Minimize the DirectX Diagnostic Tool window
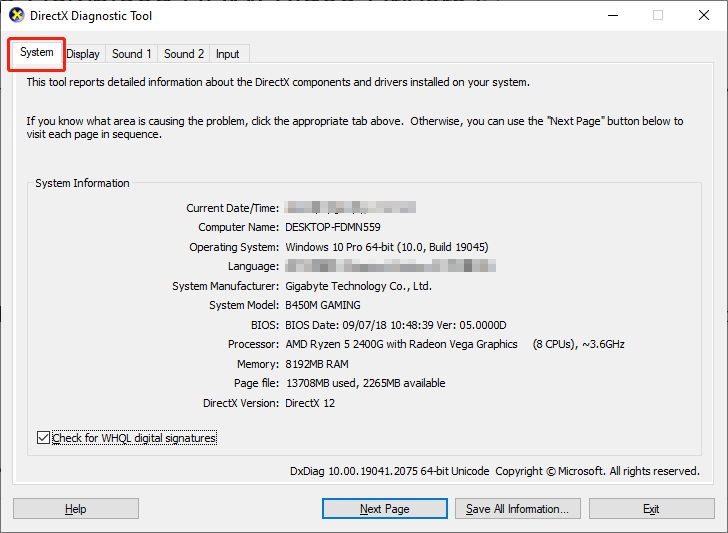The height and width of the screenshot is (533, 728). coord(613,15)
